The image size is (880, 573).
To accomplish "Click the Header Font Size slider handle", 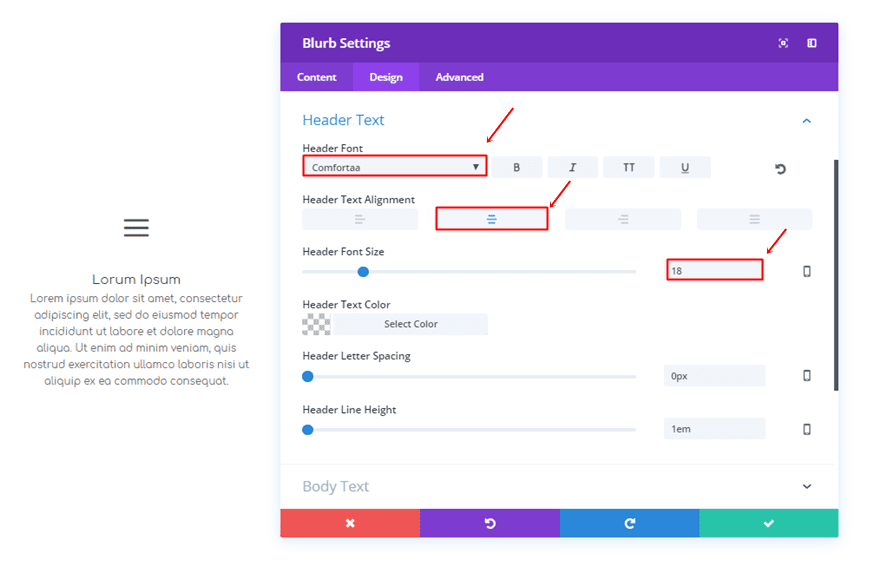I will pyautogui.click(x=363, y=271).
